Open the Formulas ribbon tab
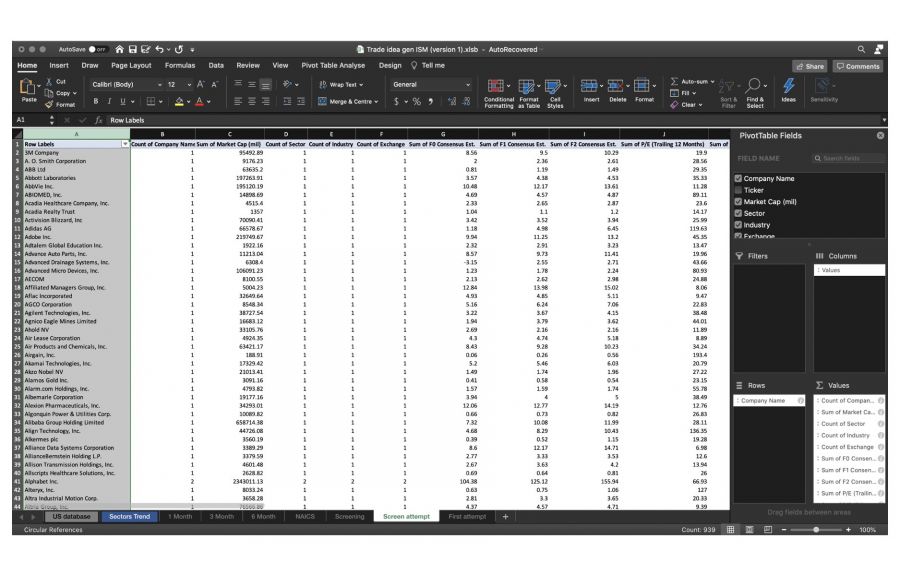This screenshot has height=576, width=900. (x=180, y=65)
